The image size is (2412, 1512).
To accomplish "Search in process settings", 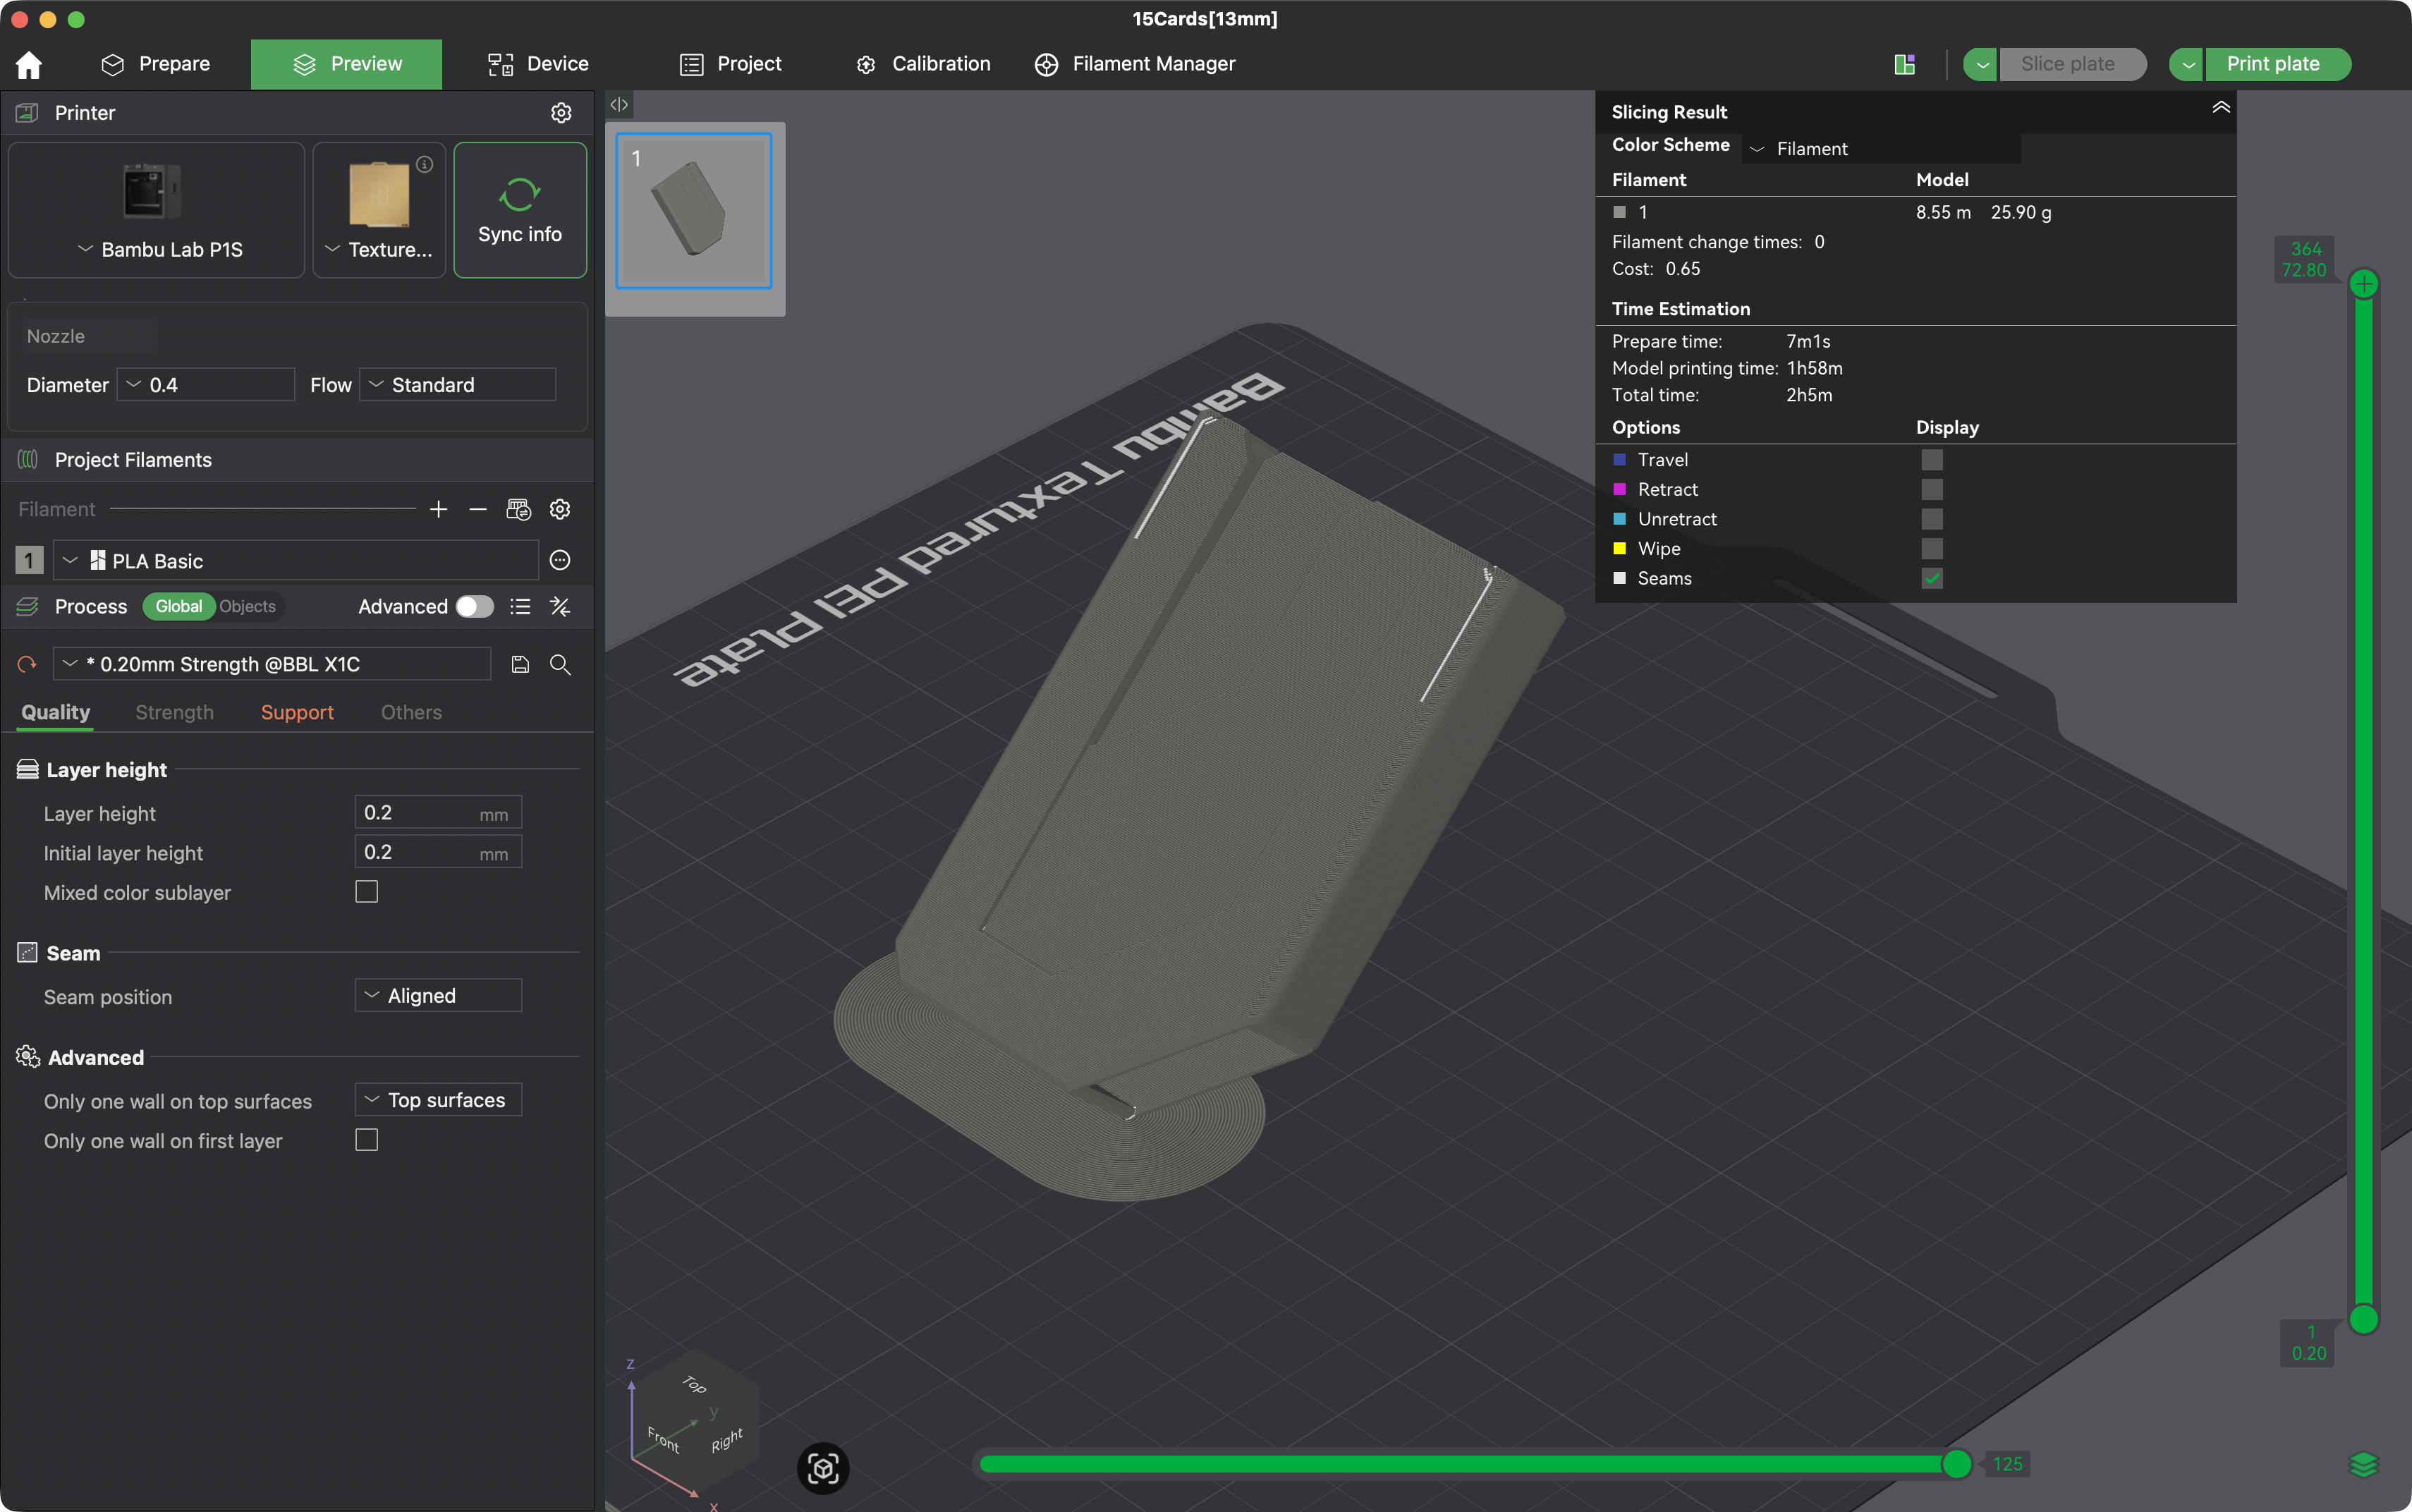I will (560, 664).
